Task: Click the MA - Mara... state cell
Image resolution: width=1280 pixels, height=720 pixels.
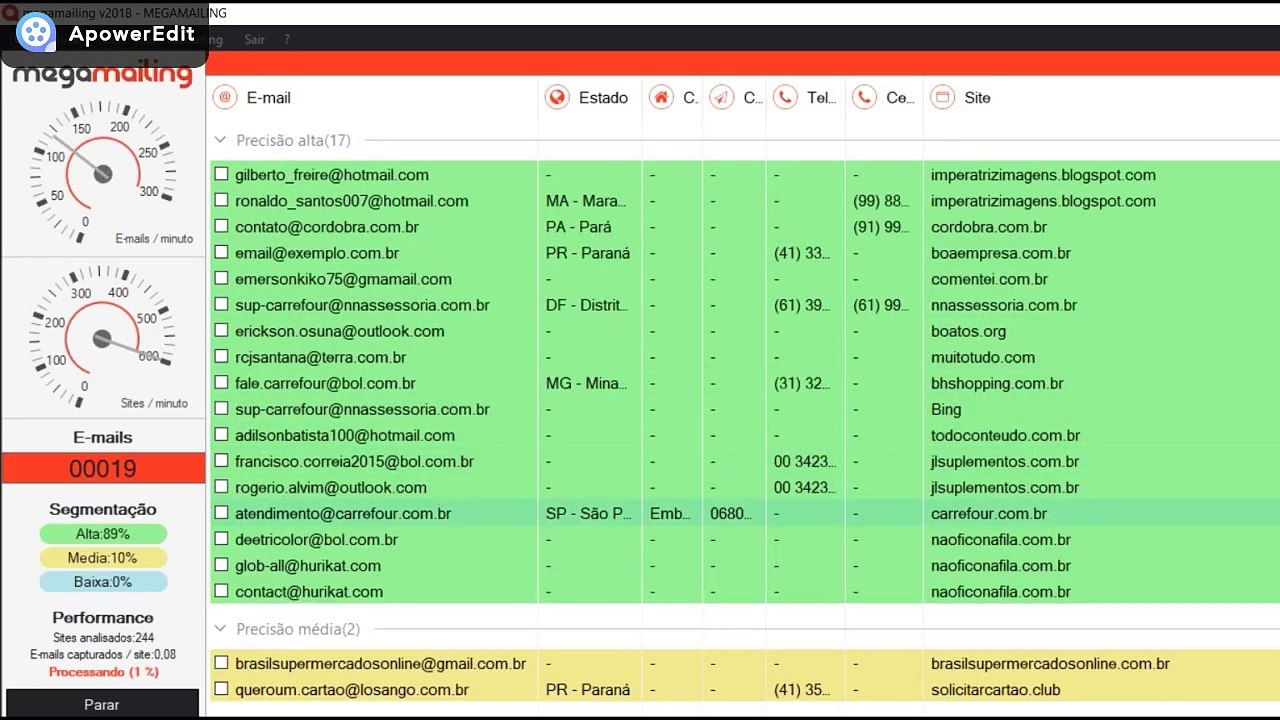Action: click(x=587, y=200)
